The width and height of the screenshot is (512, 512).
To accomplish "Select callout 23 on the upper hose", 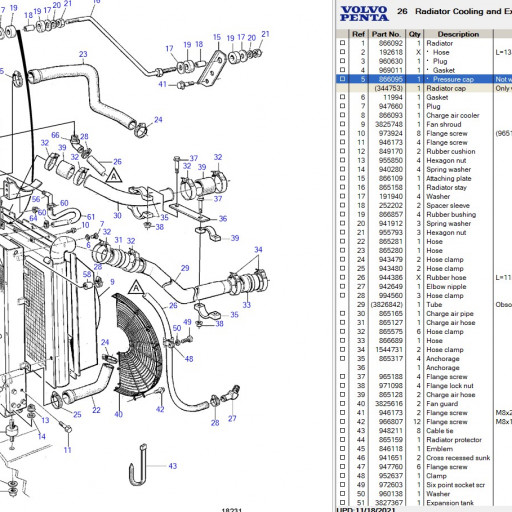I will 83,54.
